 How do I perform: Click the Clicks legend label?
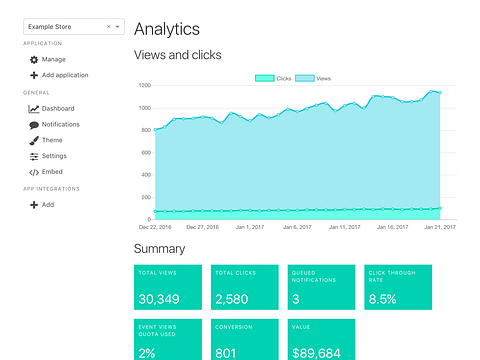click(284, 79)
